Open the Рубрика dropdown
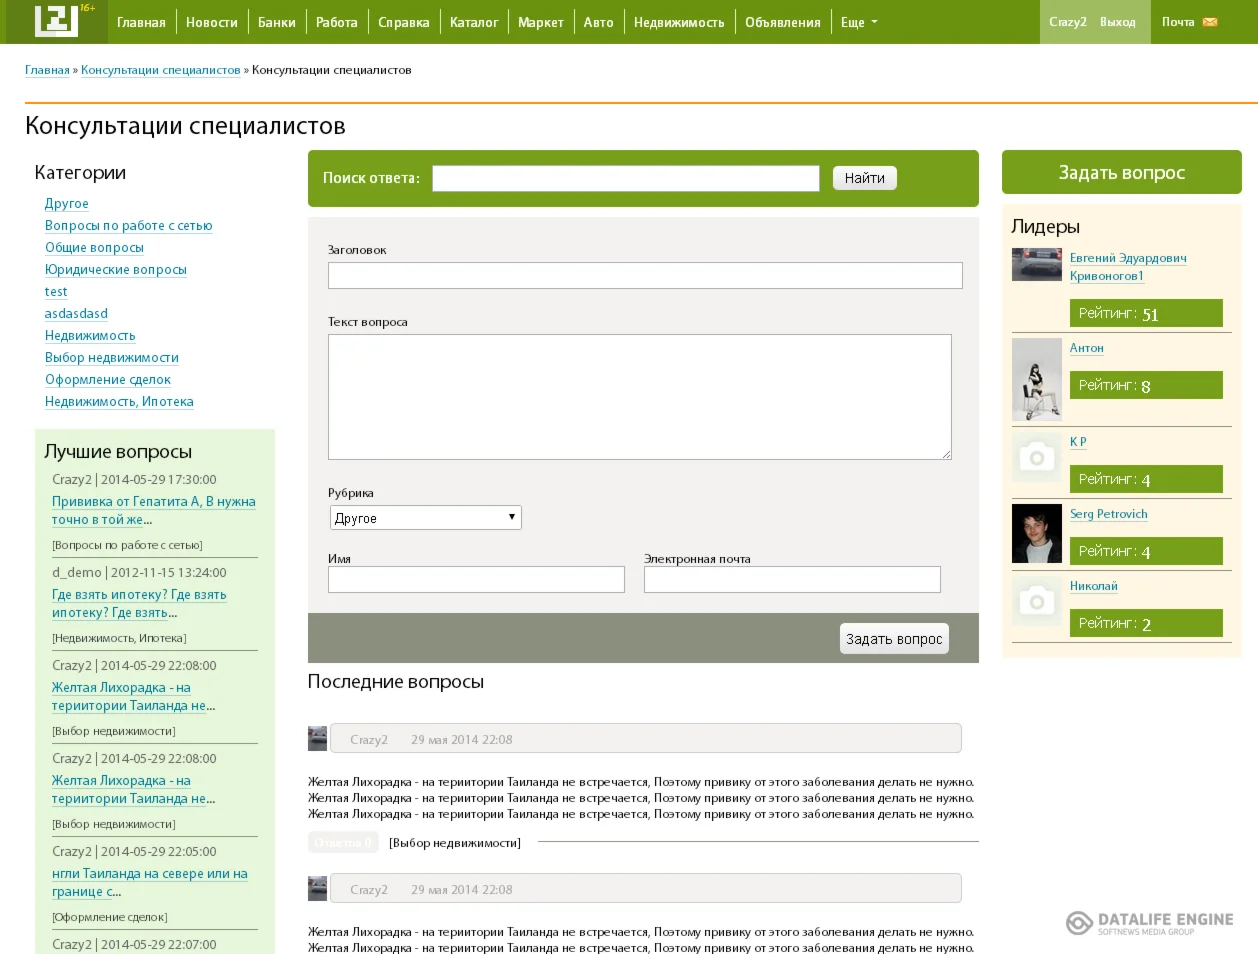The image size is (1258, 954). [426, 517]
